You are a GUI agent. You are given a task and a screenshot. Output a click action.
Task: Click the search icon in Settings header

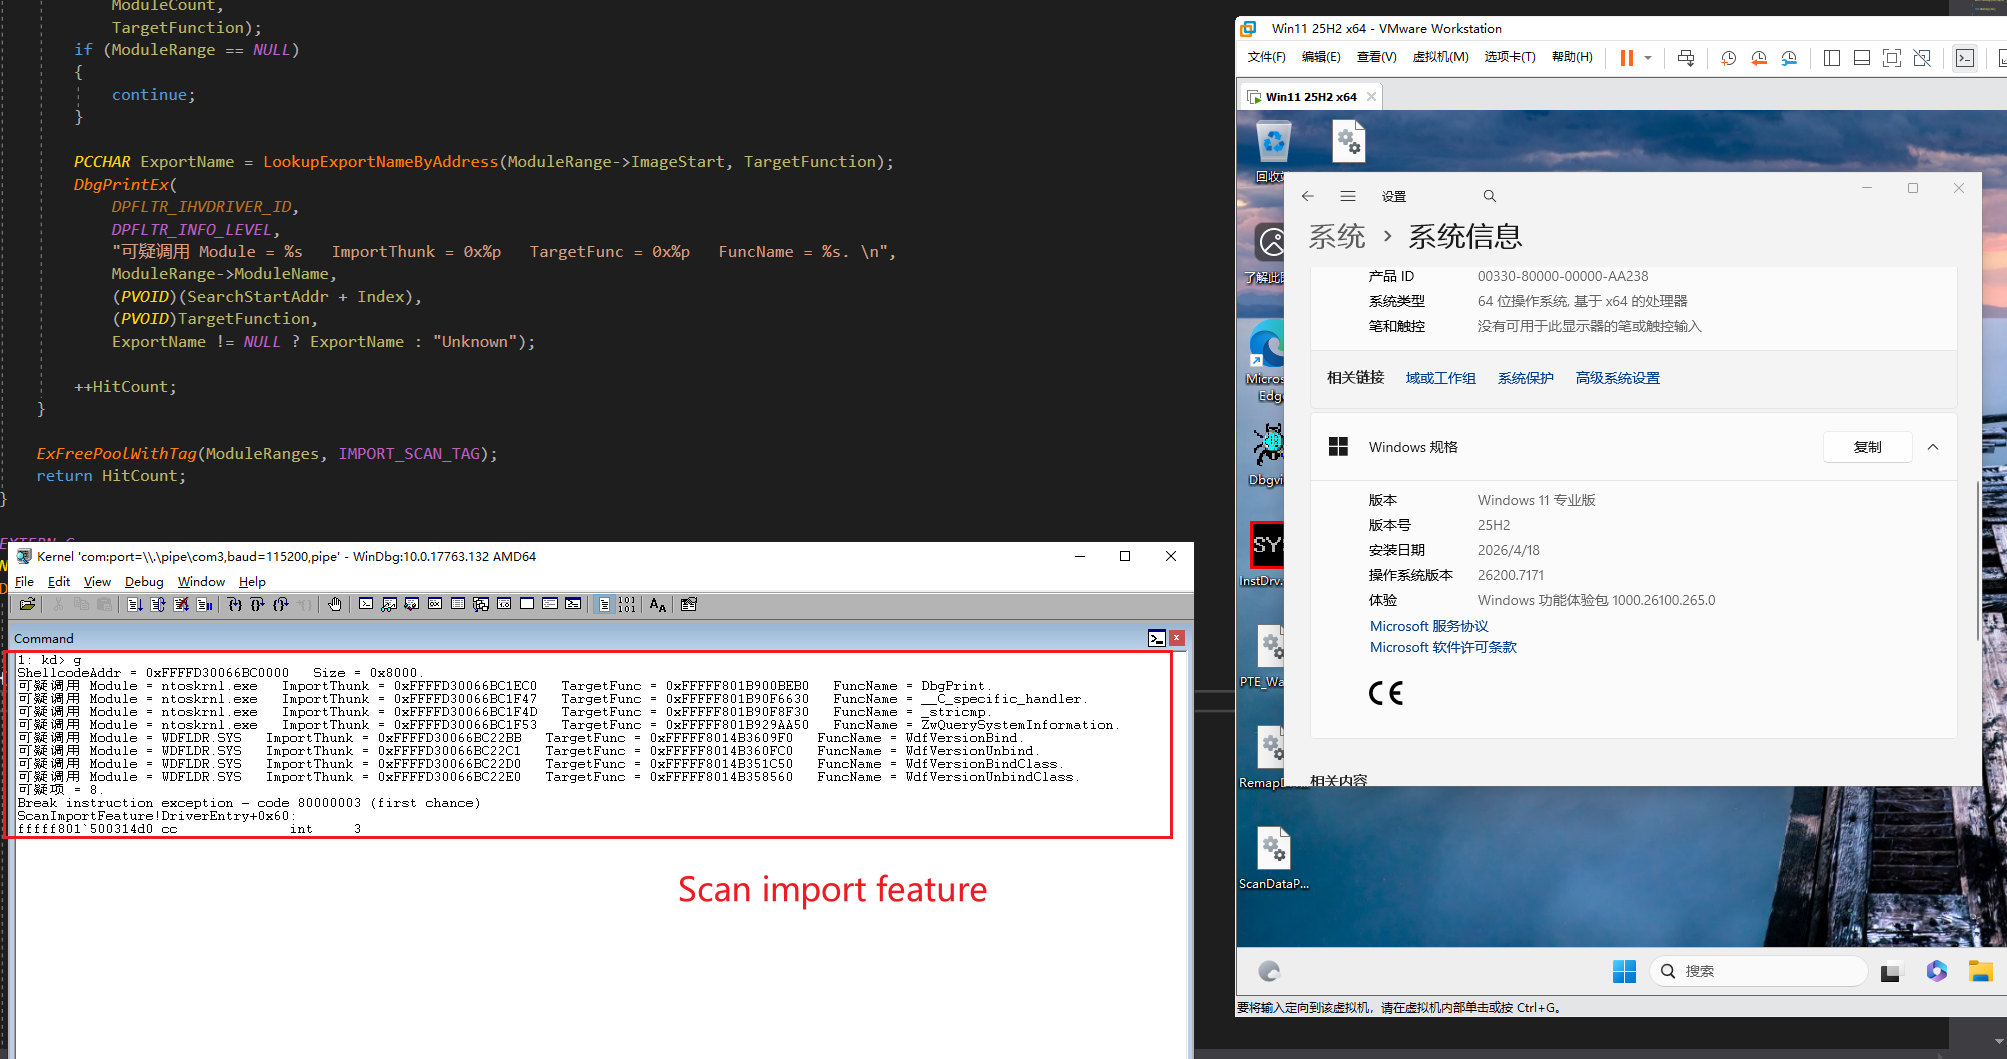1490,196
